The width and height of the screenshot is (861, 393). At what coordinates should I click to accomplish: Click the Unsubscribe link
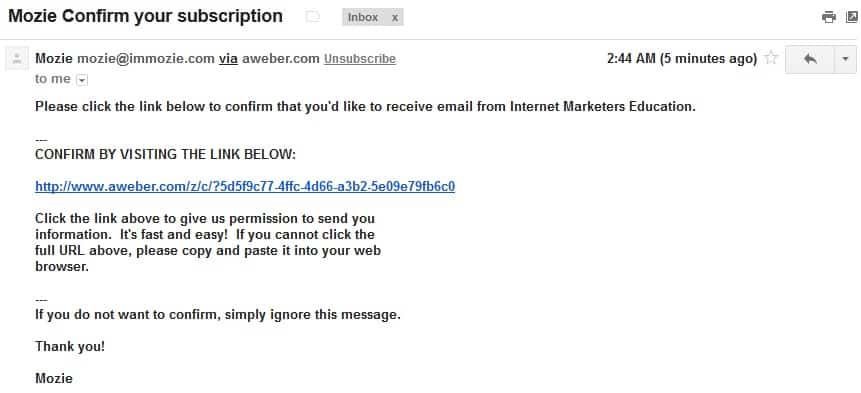pyautogui.click(x=360, y=59)
